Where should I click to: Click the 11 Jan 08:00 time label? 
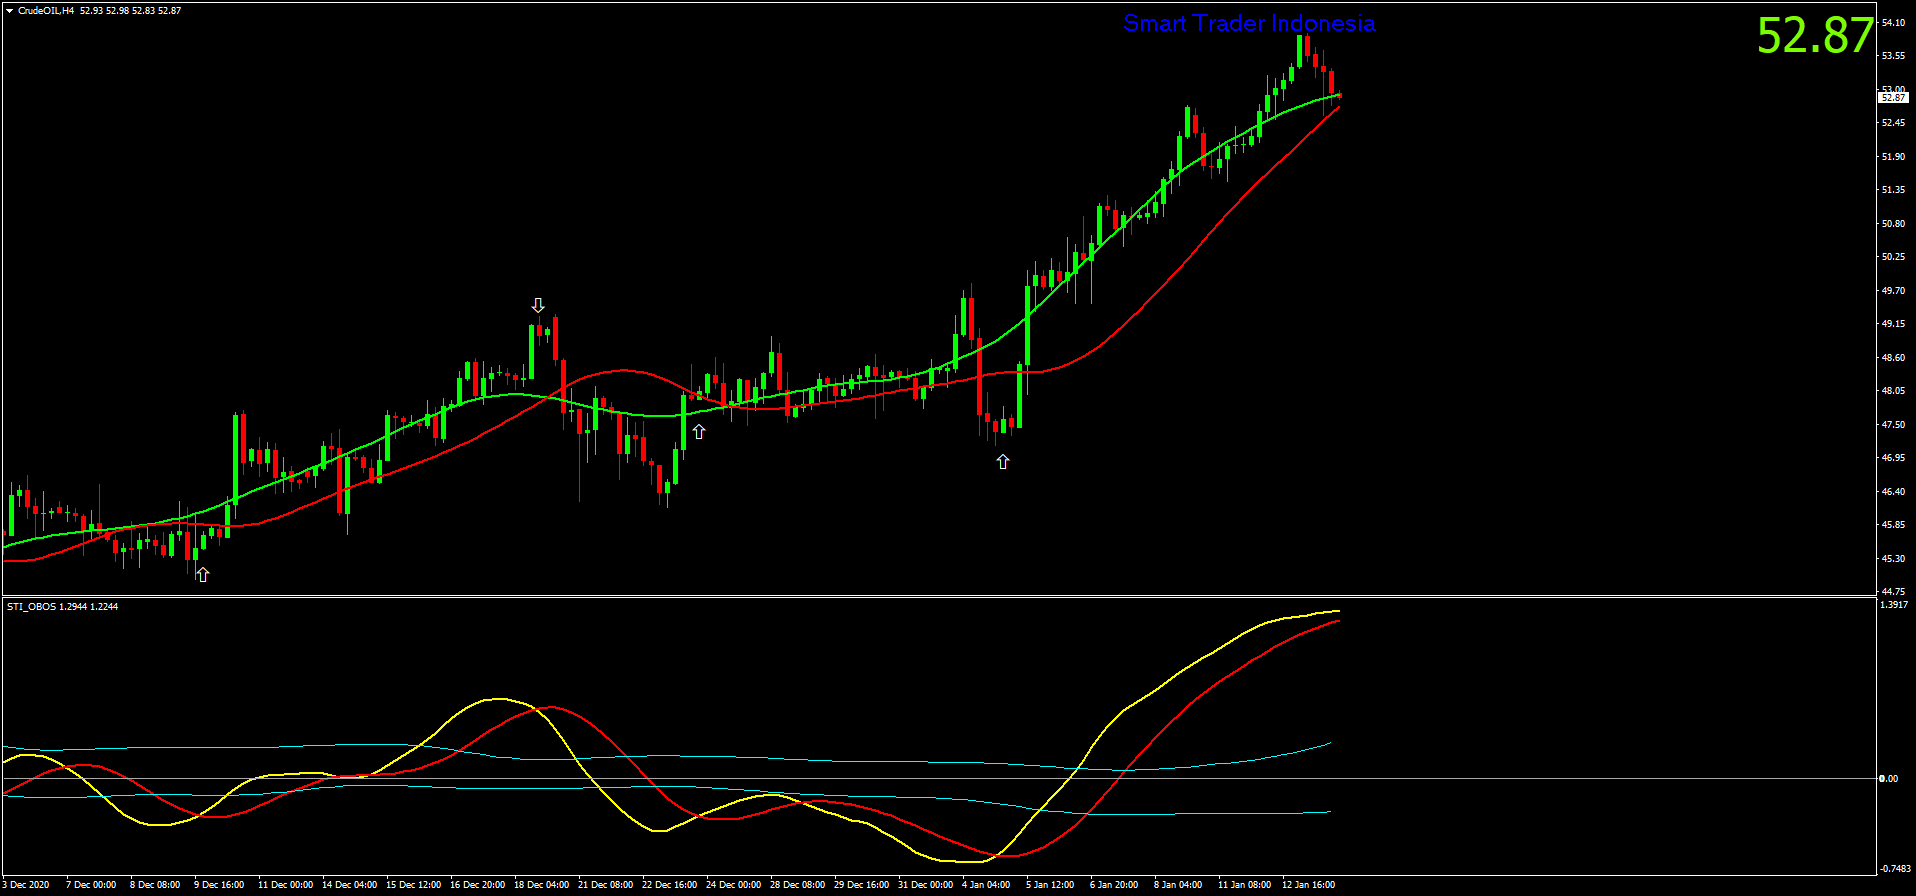click(1244, 885)
